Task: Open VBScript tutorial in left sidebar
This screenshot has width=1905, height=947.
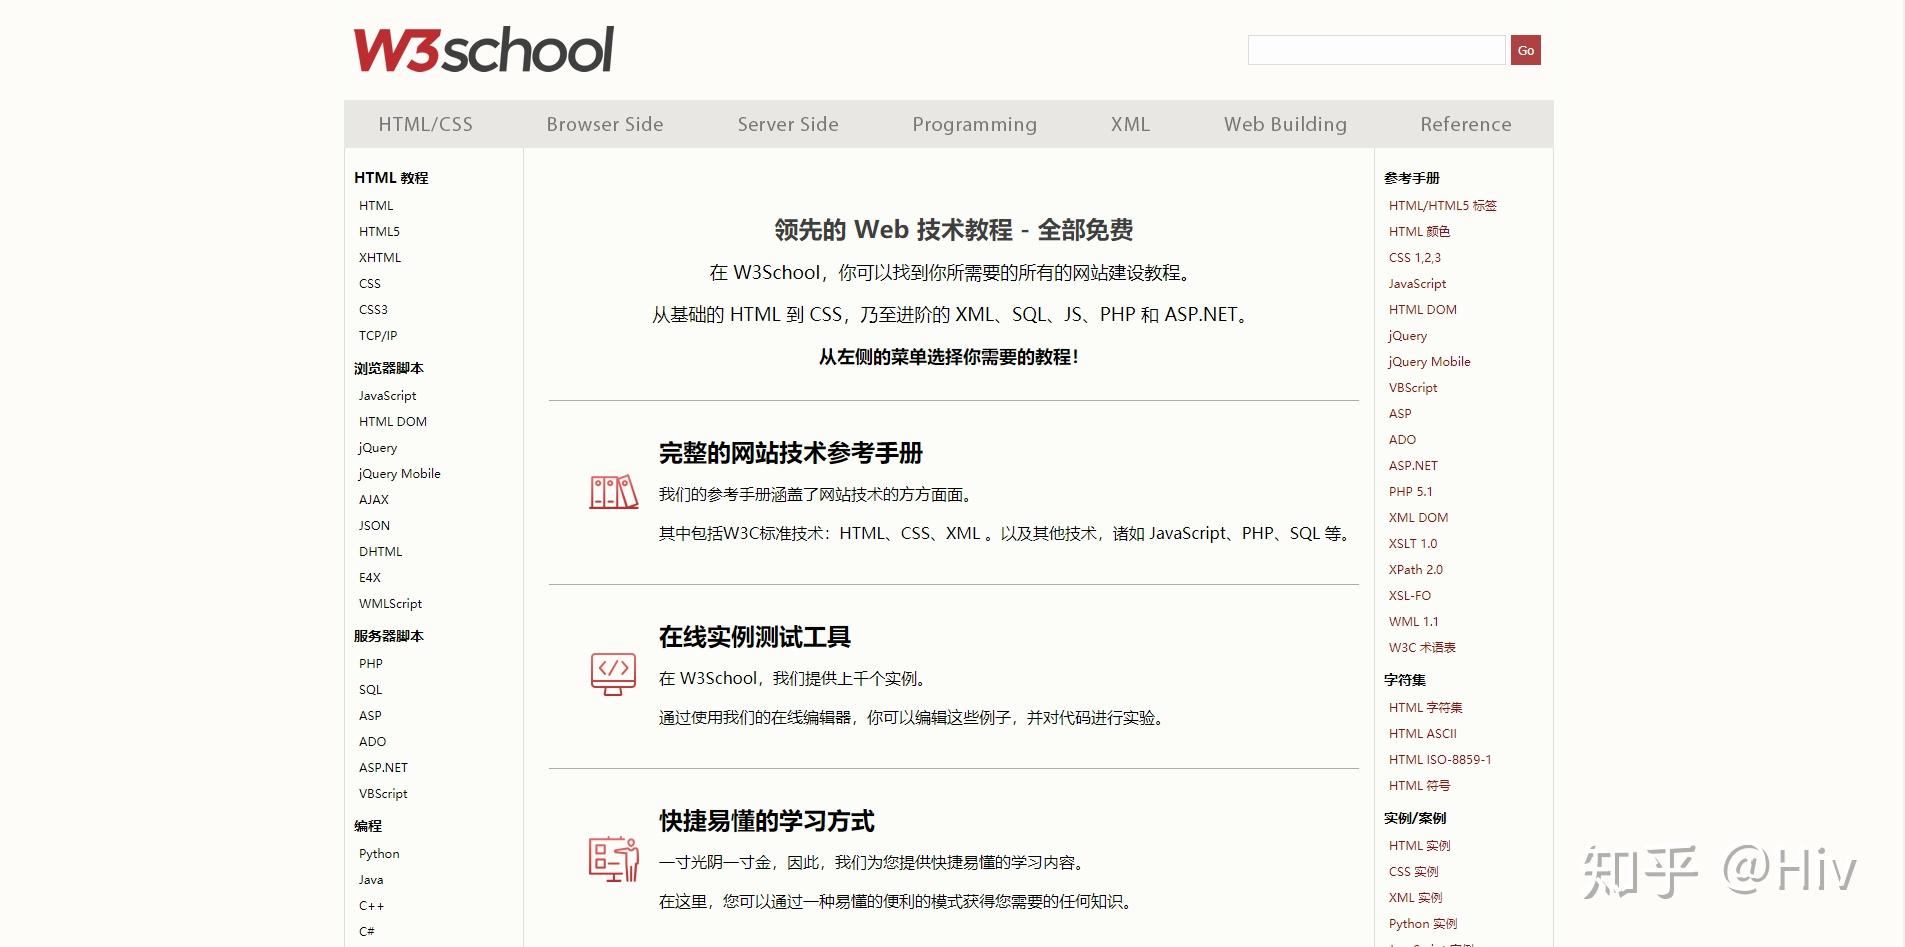Action: 383,793
